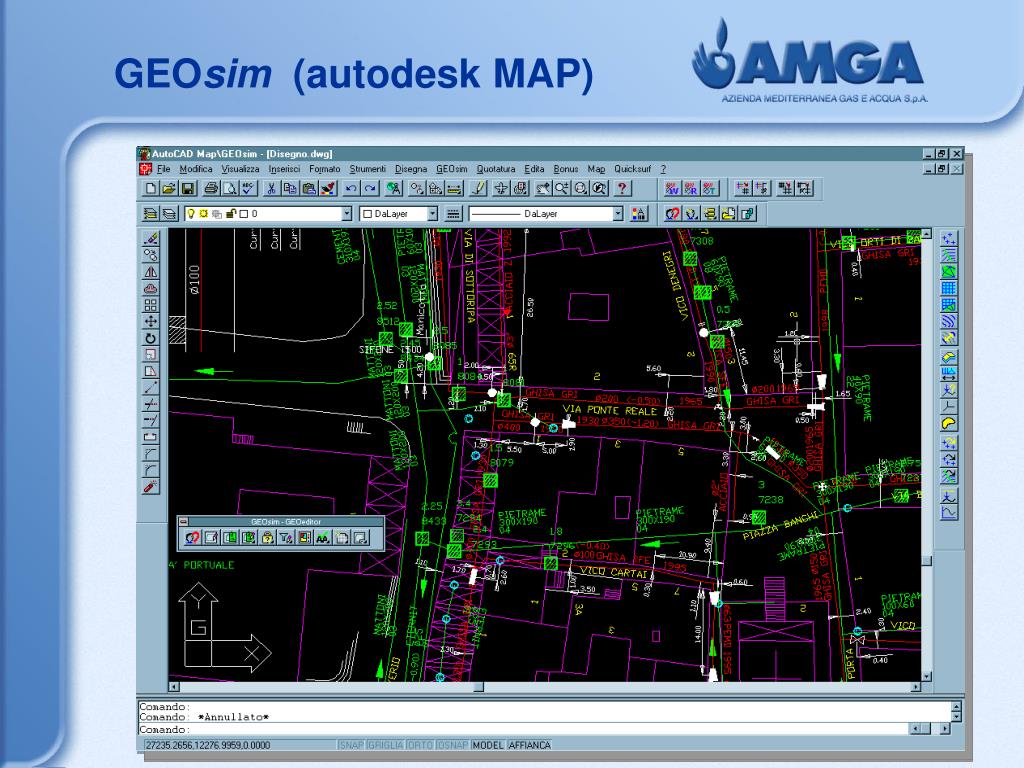Click the red question mark Help icon
This screenshot has height=768, width=1024.
point(622,189)
